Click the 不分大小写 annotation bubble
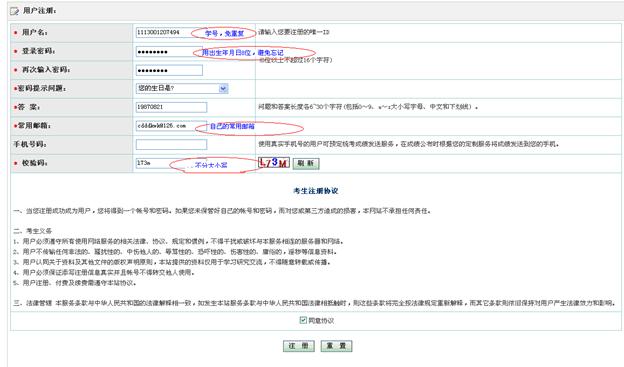624x367 pixels. pyautogui.click(x=215, y=165)
